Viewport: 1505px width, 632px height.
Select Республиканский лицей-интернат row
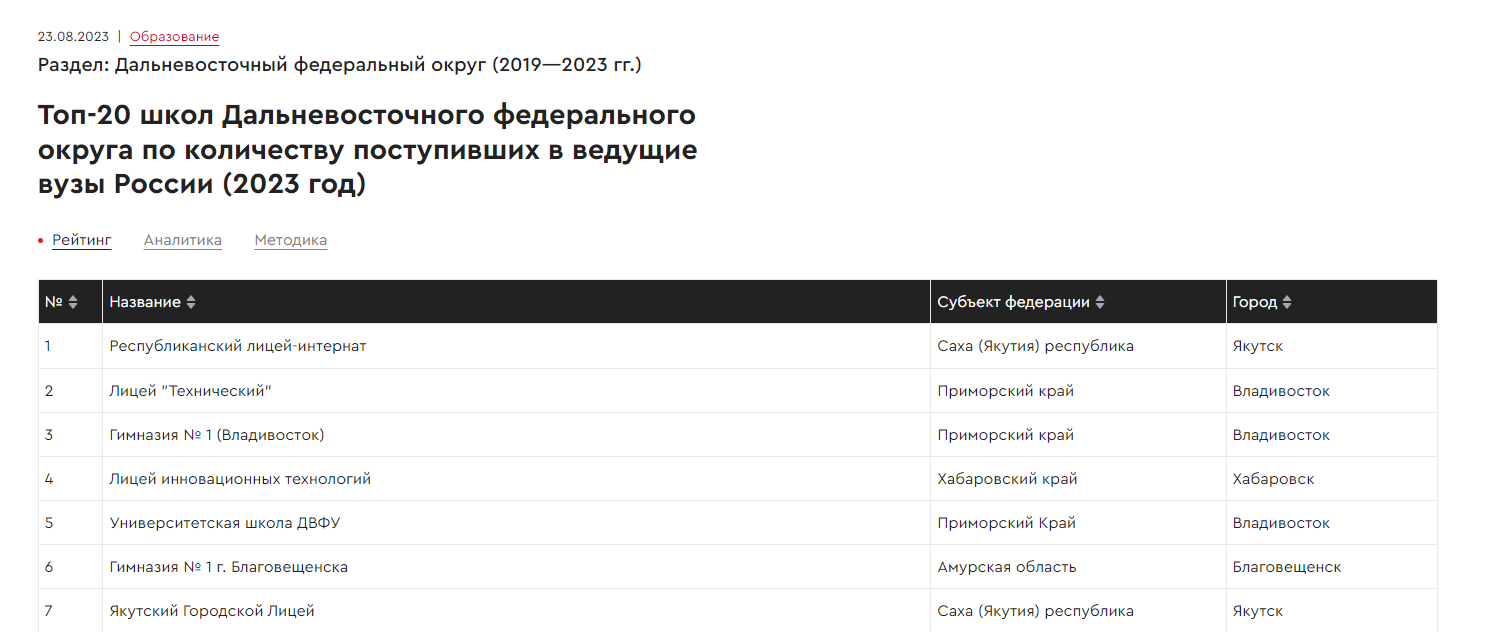pos(738,346)
